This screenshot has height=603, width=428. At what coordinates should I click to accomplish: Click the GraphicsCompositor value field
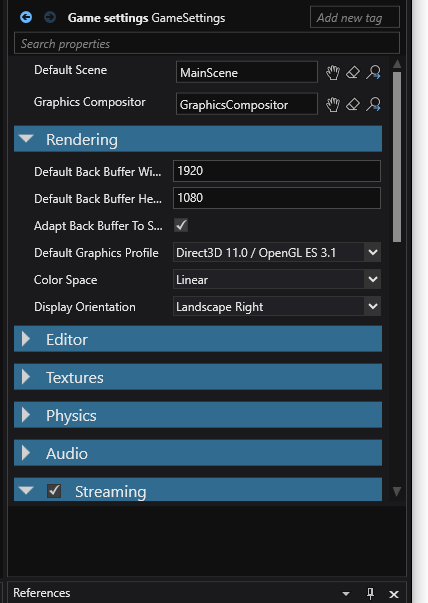point(247,104)
